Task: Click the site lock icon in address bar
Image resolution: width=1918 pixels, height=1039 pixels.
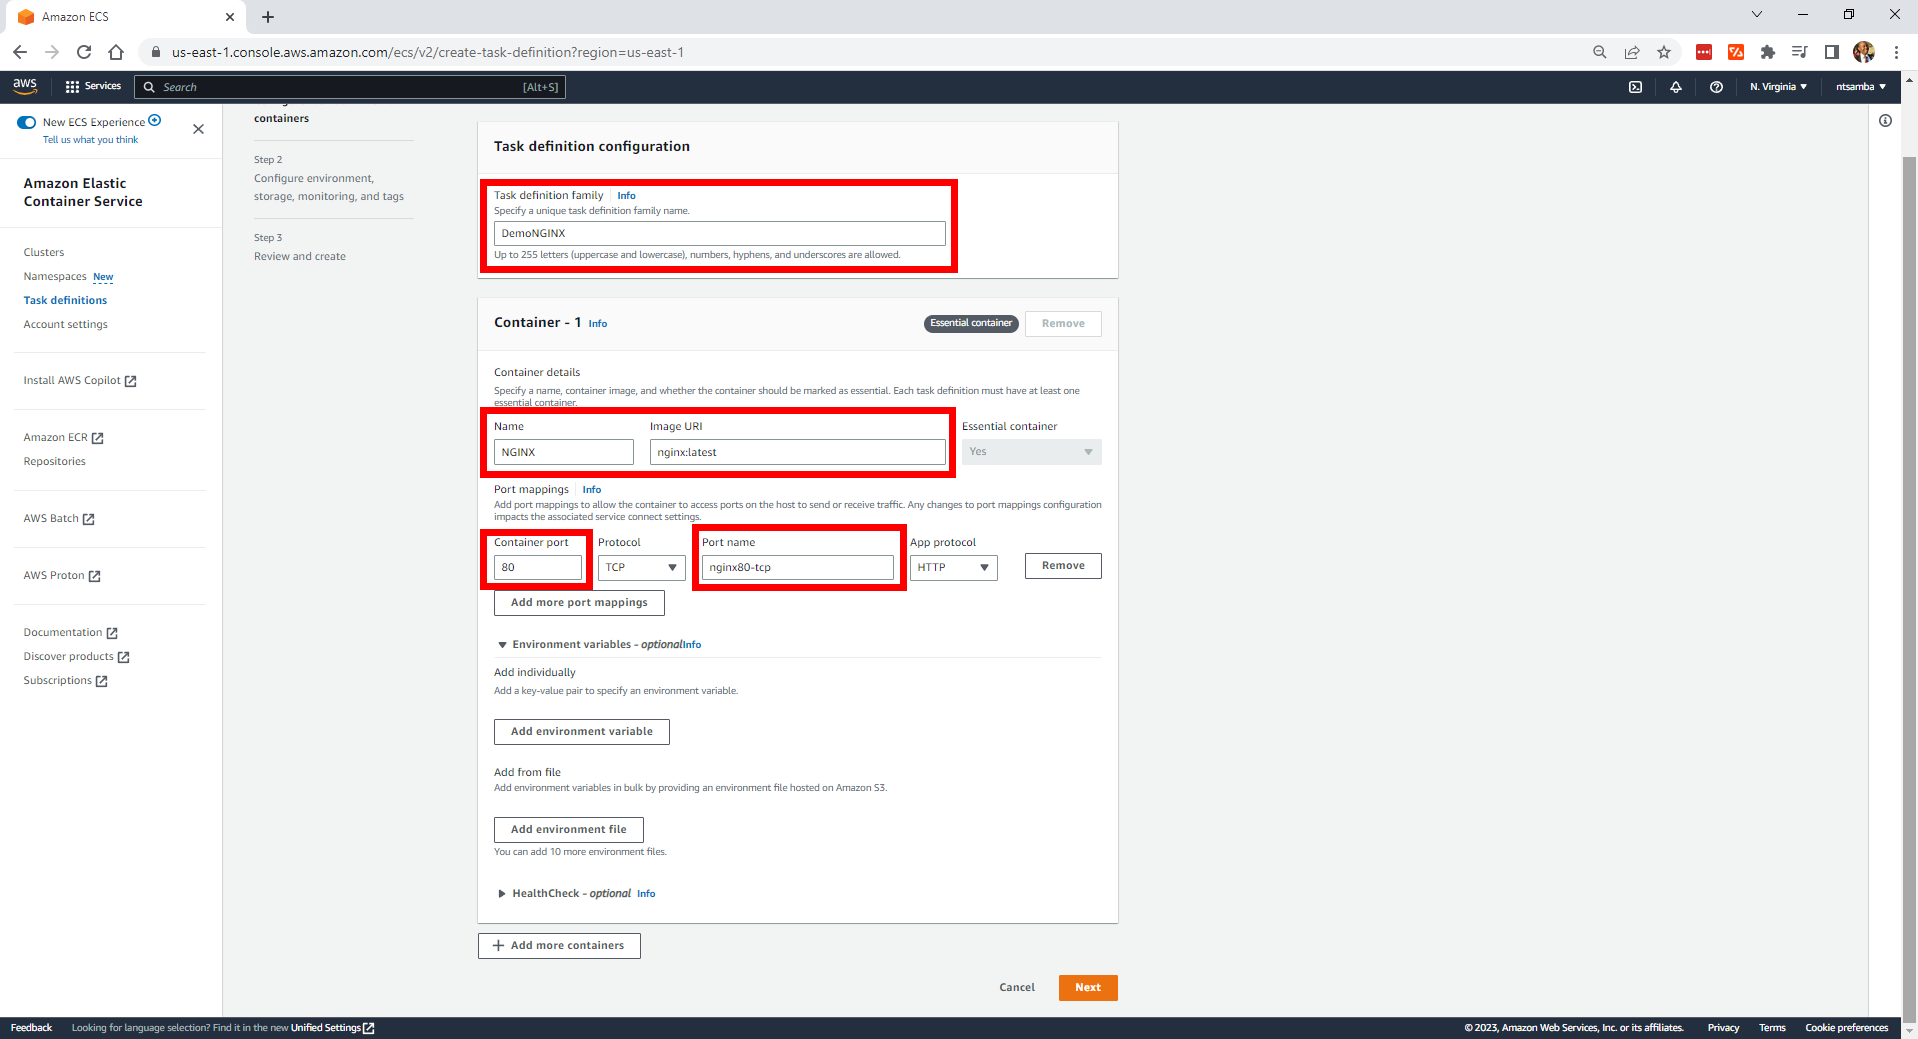Action: (156, 52)
